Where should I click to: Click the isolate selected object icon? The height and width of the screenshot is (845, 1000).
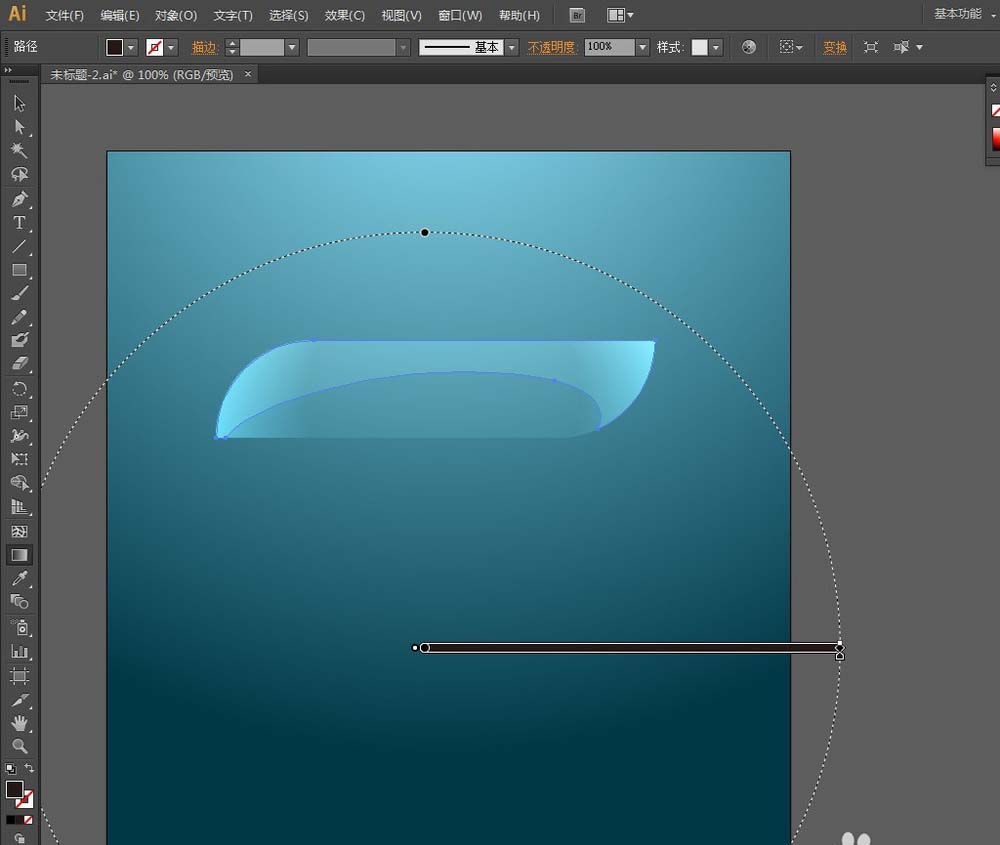pos(871,47)
